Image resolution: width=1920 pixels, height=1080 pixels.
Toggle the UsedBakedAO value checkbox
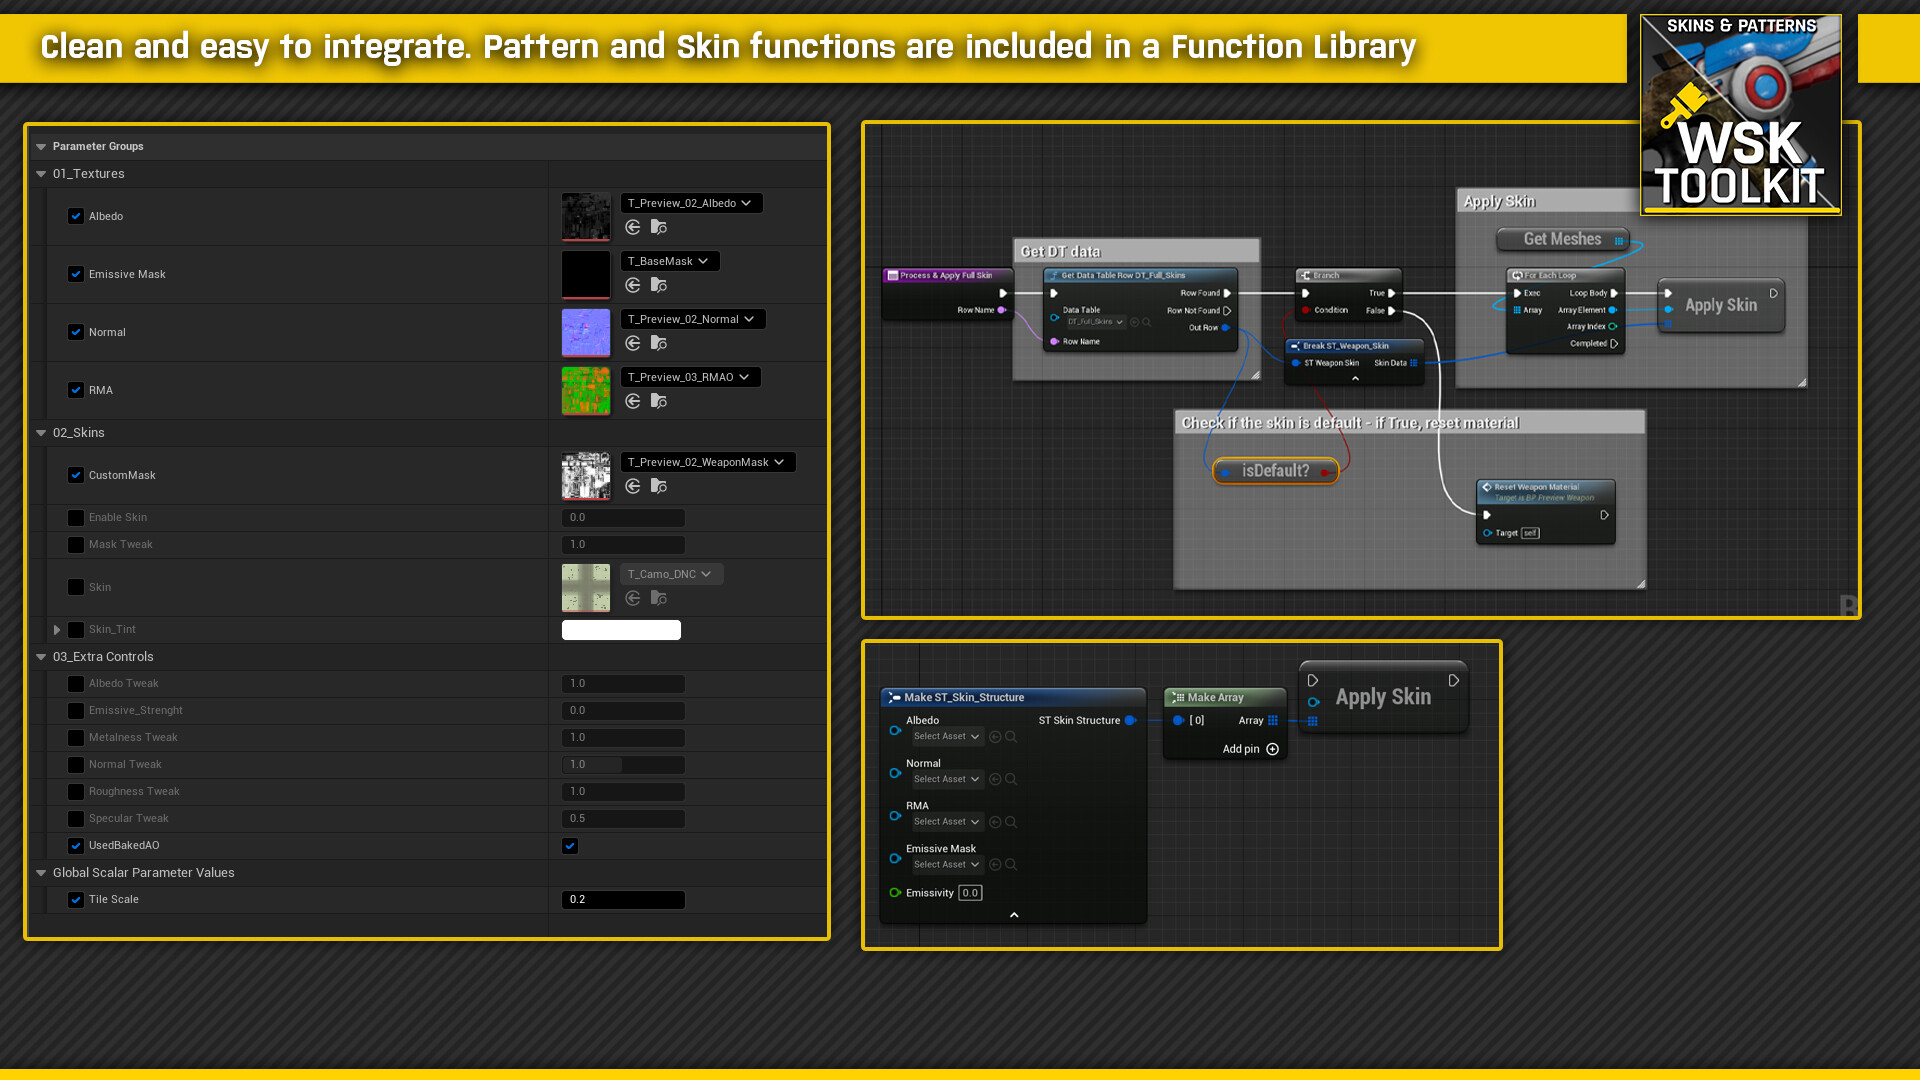tap(570, 846)
